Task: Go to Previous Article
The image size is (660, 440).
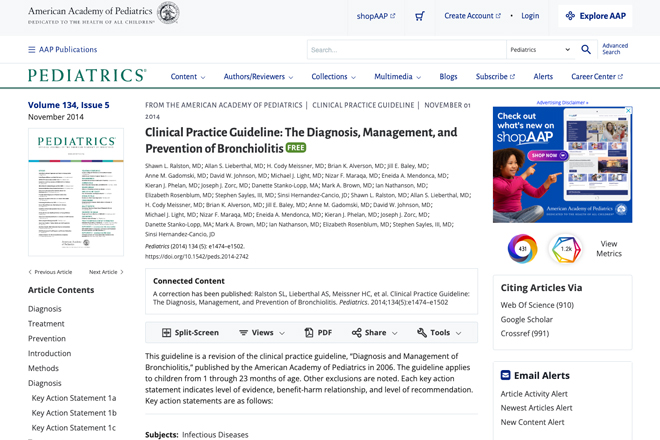Action: (50, 272)
